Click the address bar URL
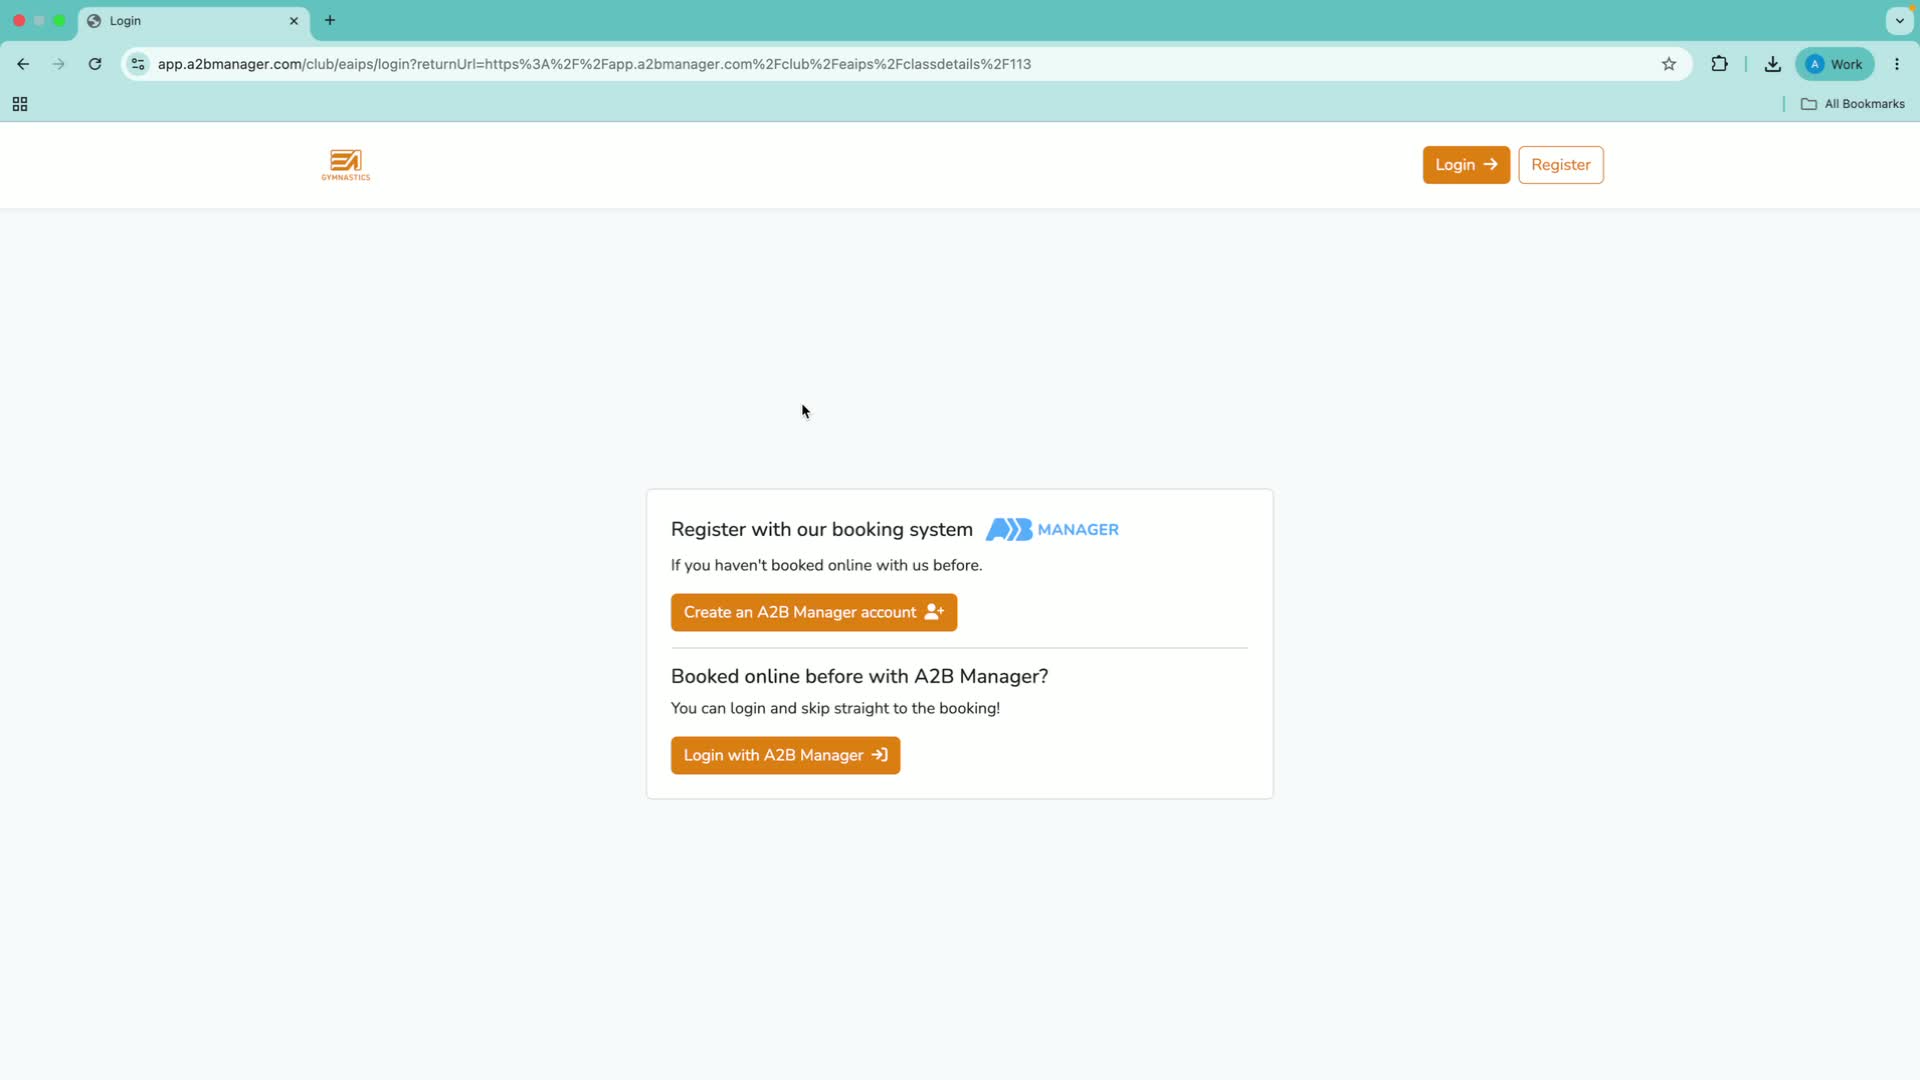Image resolution: width=1920 pixels, height=1080 pixels. click(594, 64)
